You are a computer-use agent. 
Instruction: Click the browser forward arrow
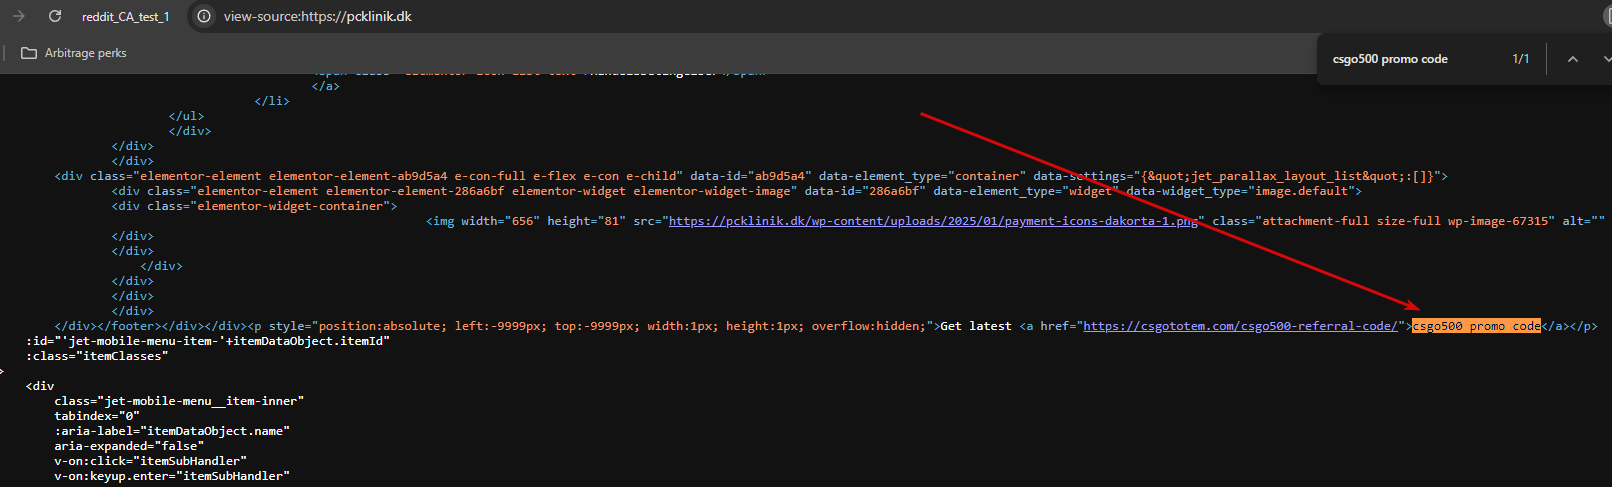[x=18, y=16]
